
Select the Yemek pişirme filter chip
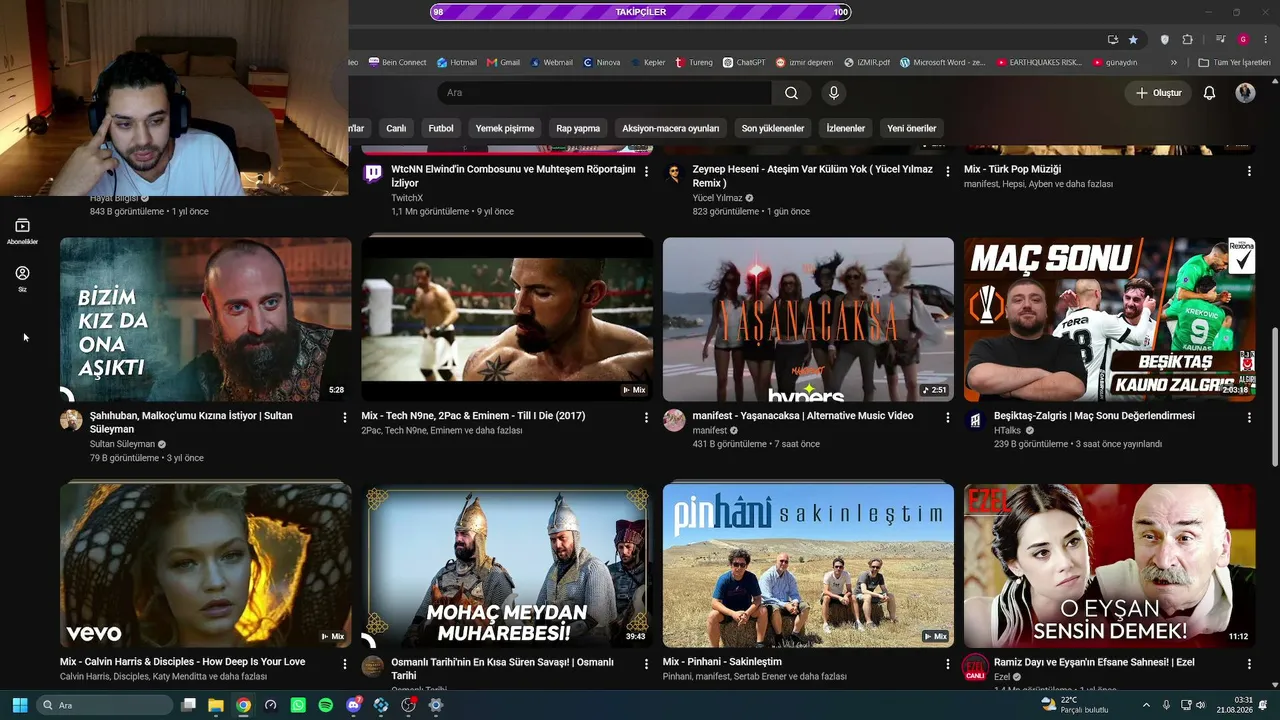pyautogui.click(x=505, y=128)
